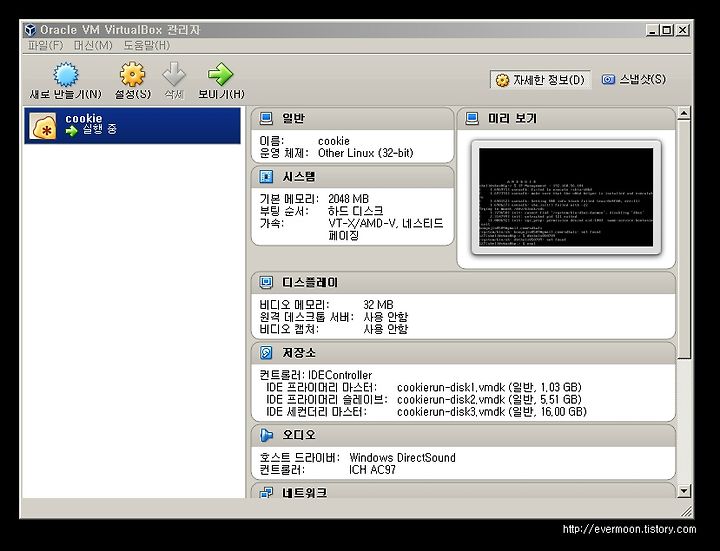Click the New (새로 만들기) toolbar icon
This screenshot has height=551, width=720.
click(66, 74)
